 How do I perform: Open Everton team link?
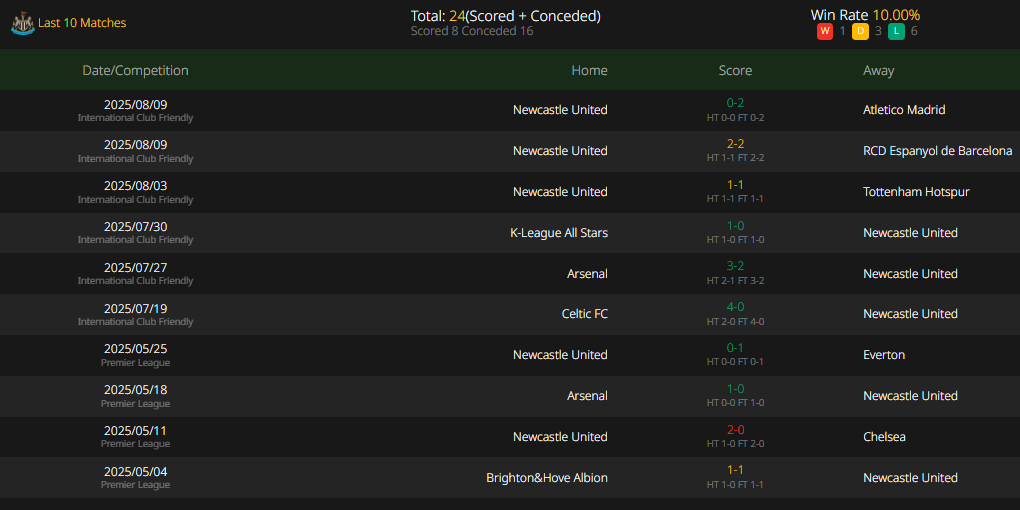(x=884, y=355)
